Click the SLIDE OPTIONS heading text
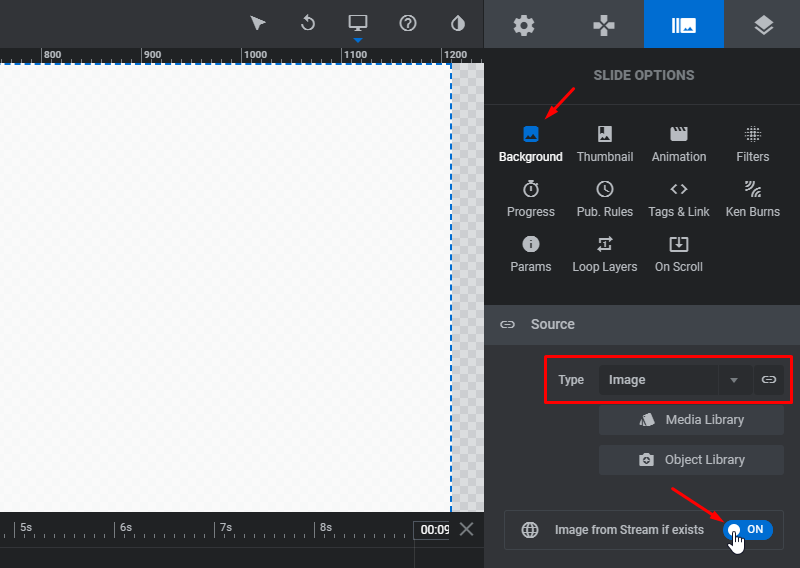Viewport: 800px width, 568px height. [643, 76]
